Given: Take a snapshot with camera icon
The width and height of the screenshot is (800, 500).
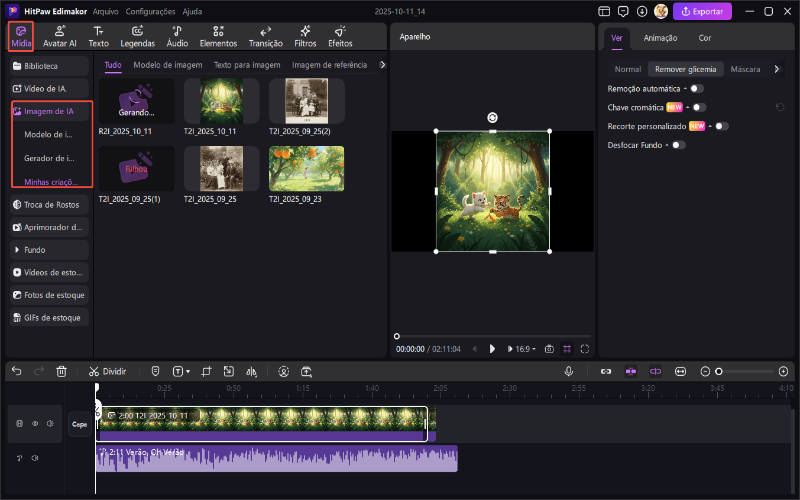Looking at the screenshot, I should (549, 349).
